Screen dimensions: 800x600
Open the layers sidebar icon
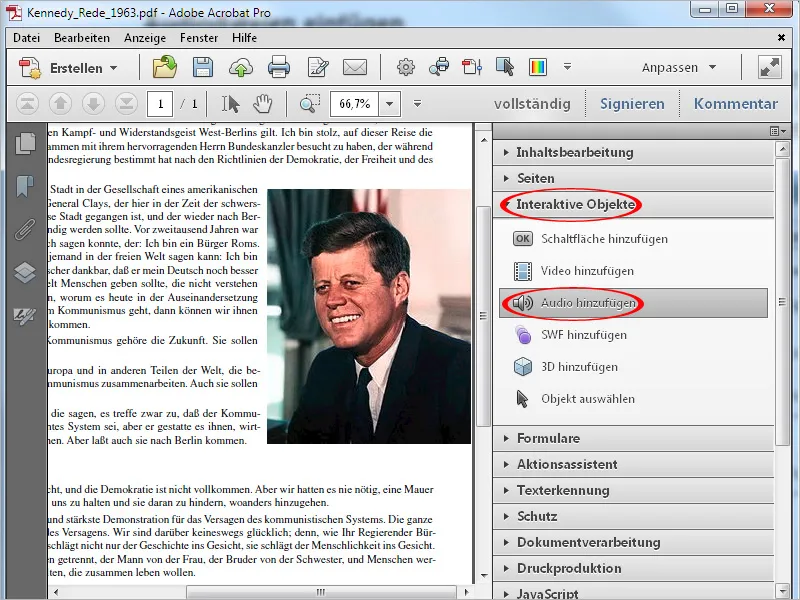(x=25, y=273)
